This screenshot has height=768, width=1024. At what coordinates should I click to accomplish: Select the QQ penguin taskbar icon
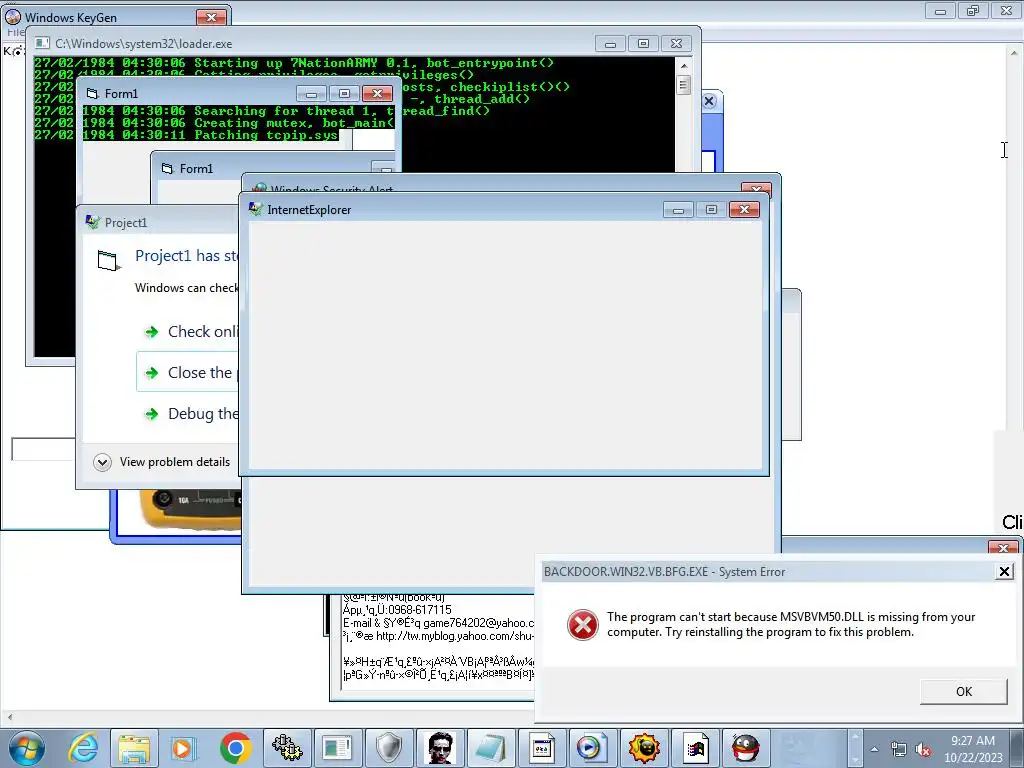(745, 748)
